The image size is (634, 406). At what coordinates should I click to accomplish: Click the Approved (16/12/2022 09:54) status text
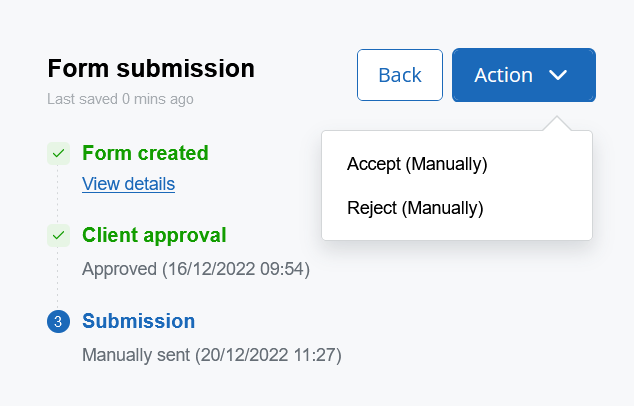[x=196, y=268]
